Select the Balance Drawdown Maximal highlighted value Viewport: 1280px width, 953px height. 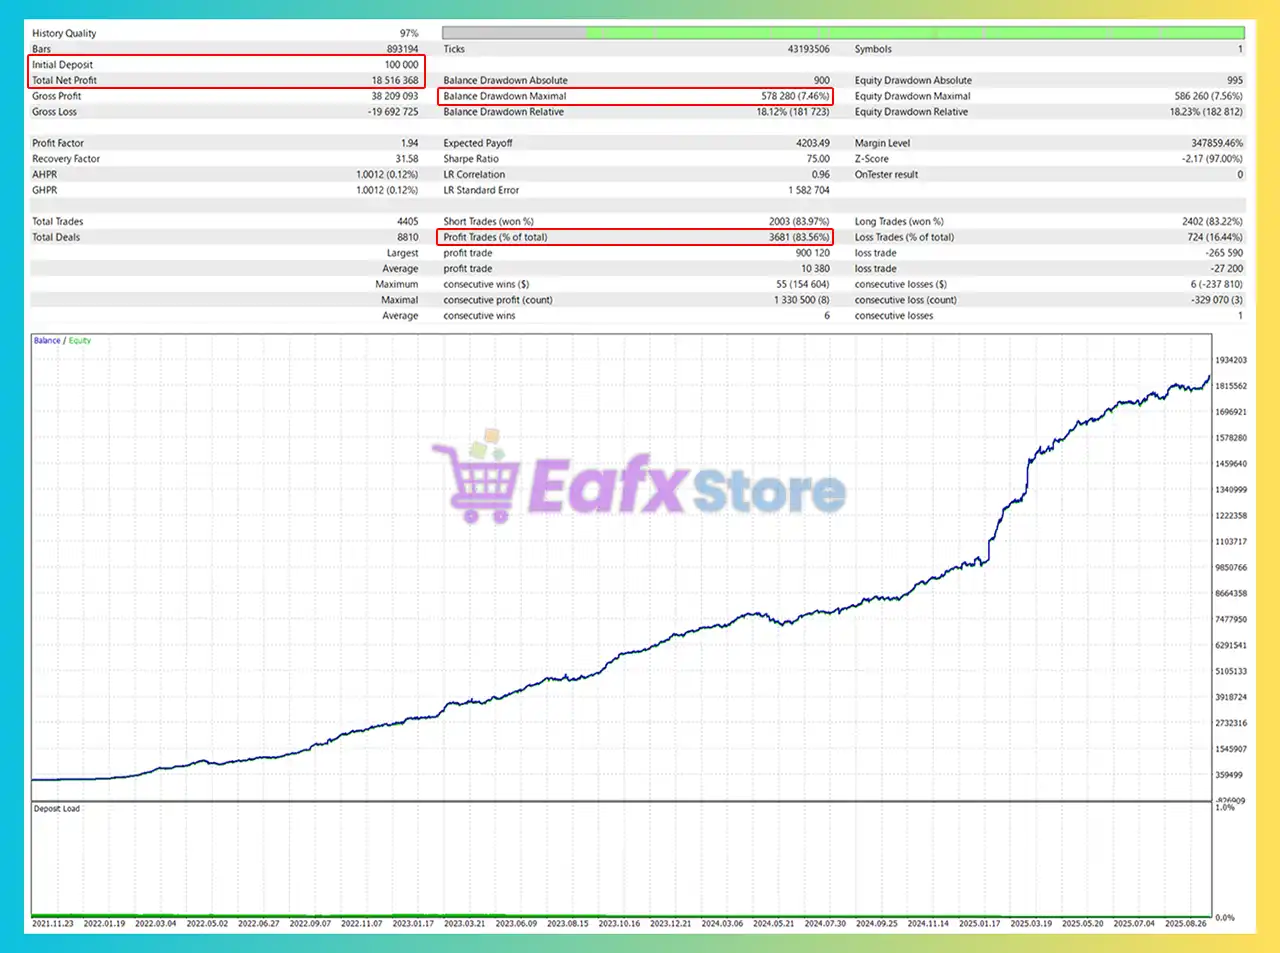[790, 96]
